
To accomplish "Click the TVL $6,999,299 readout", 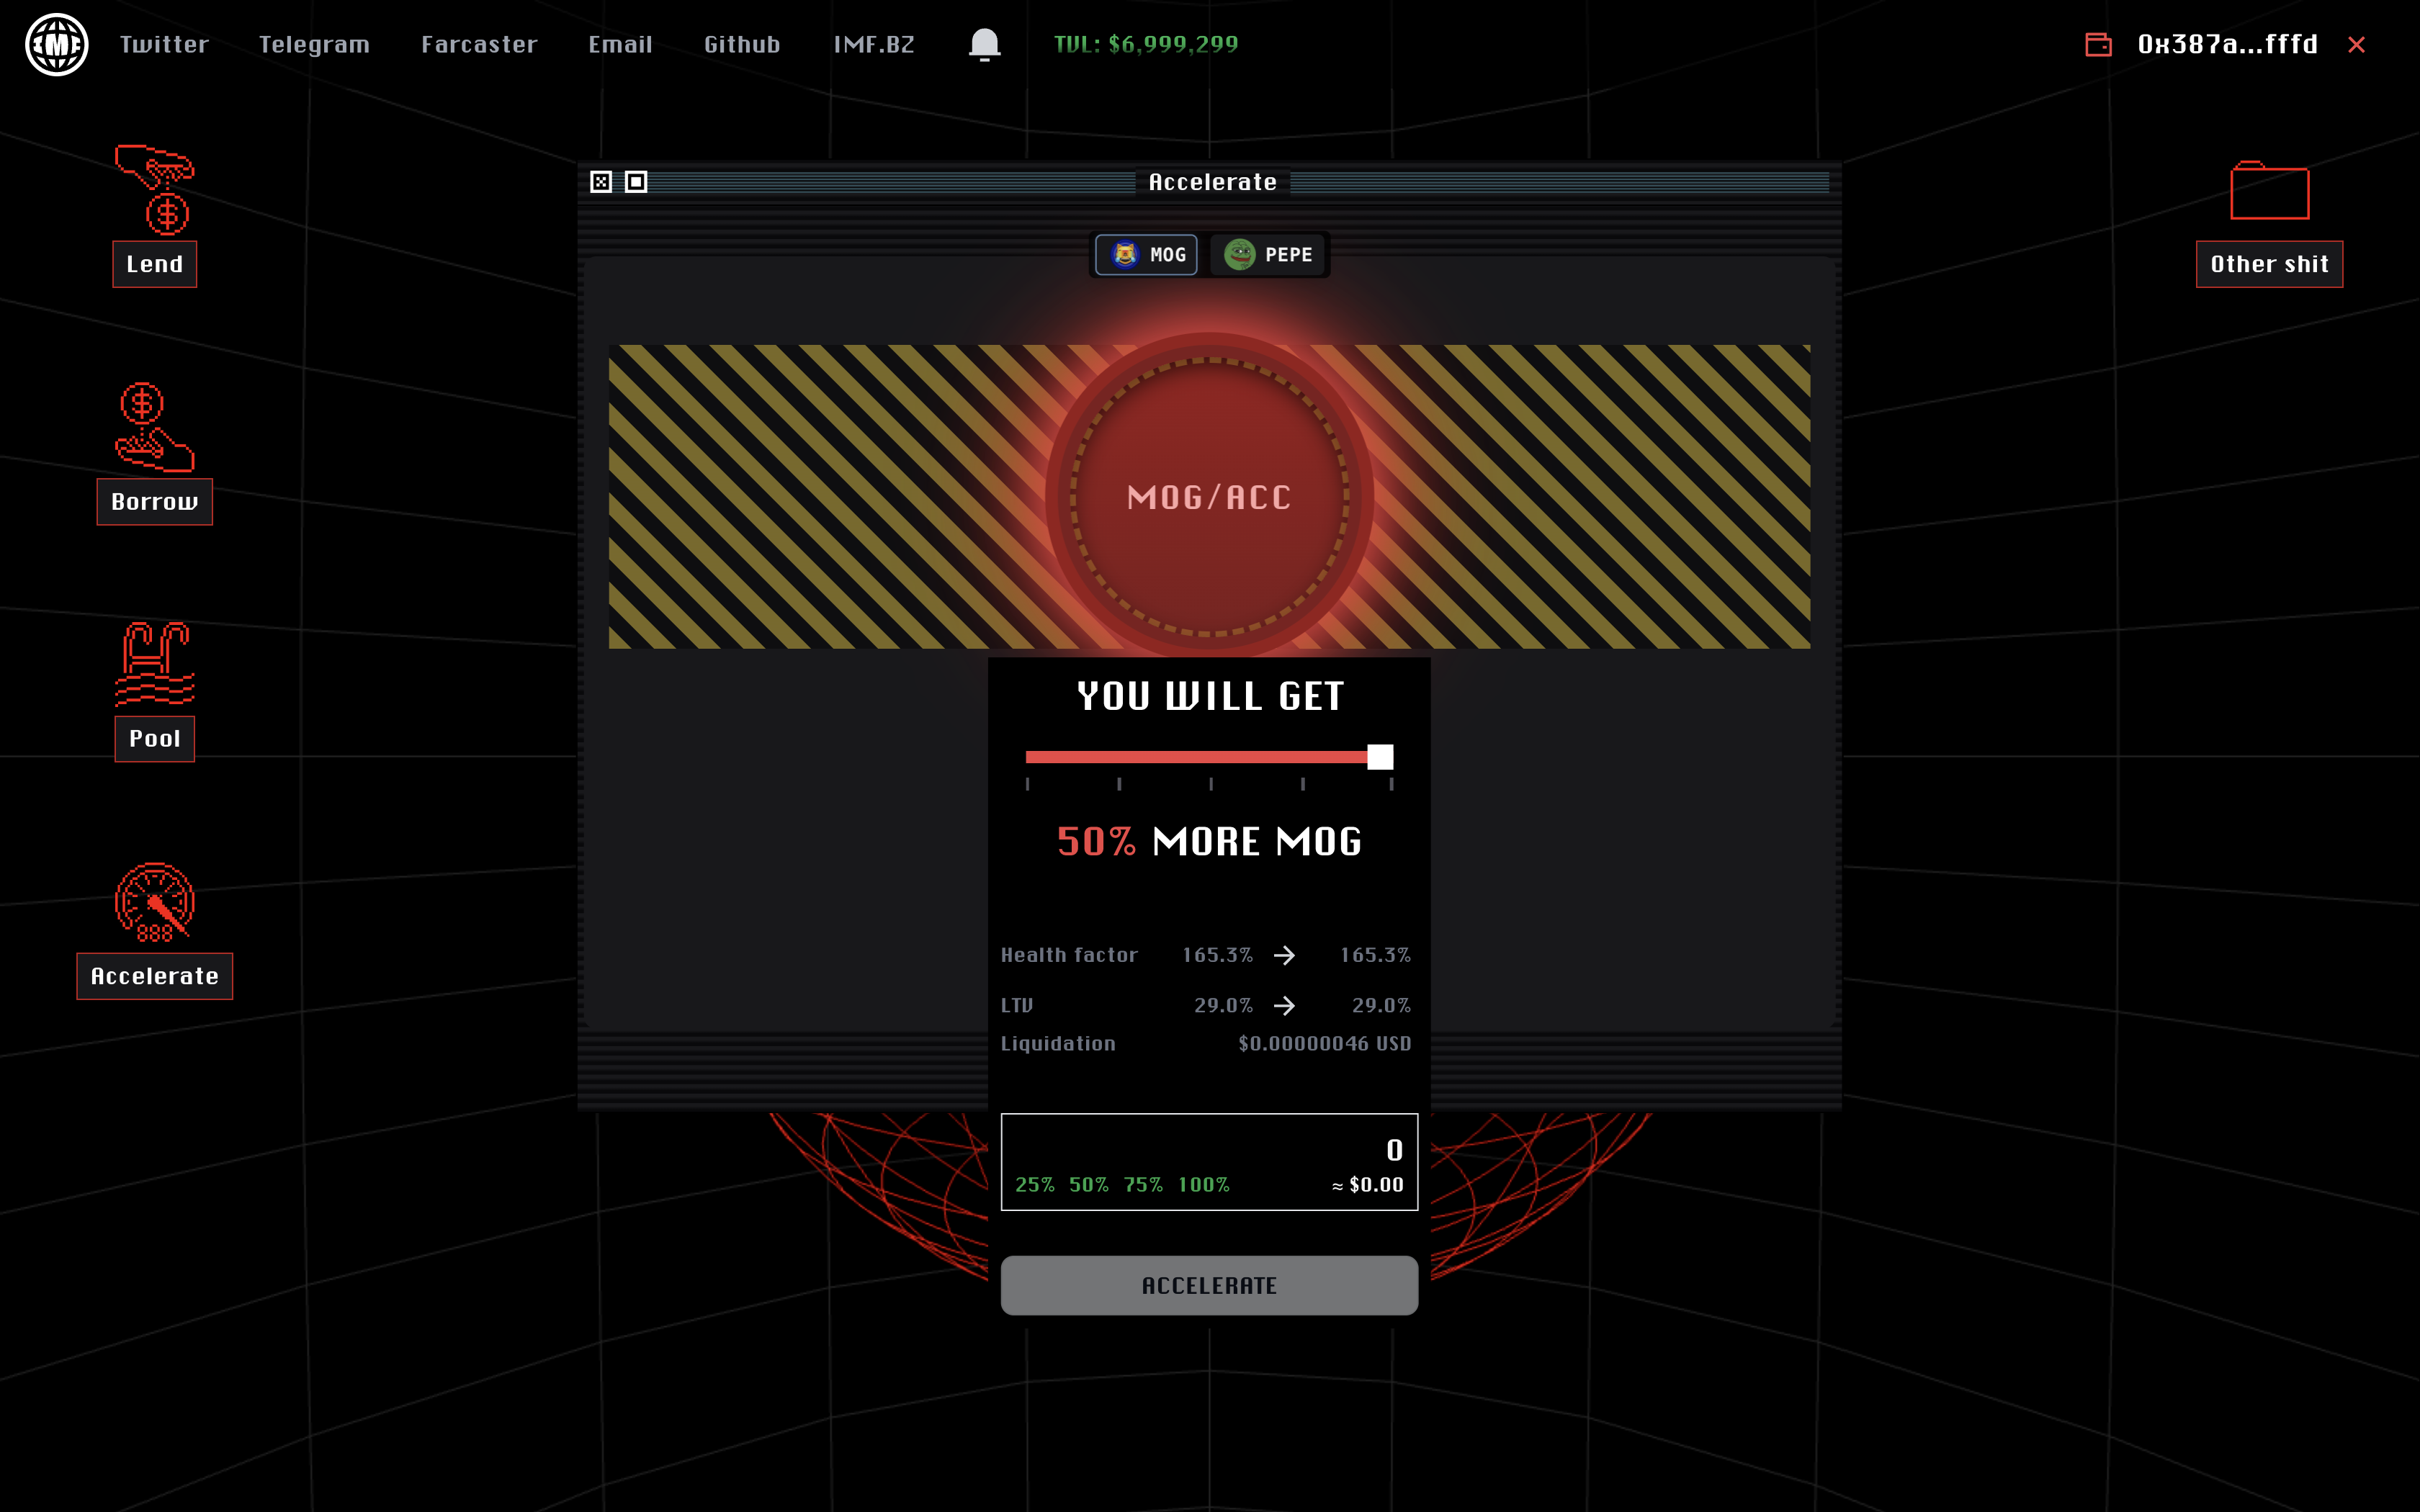I will click(1146, 44).
